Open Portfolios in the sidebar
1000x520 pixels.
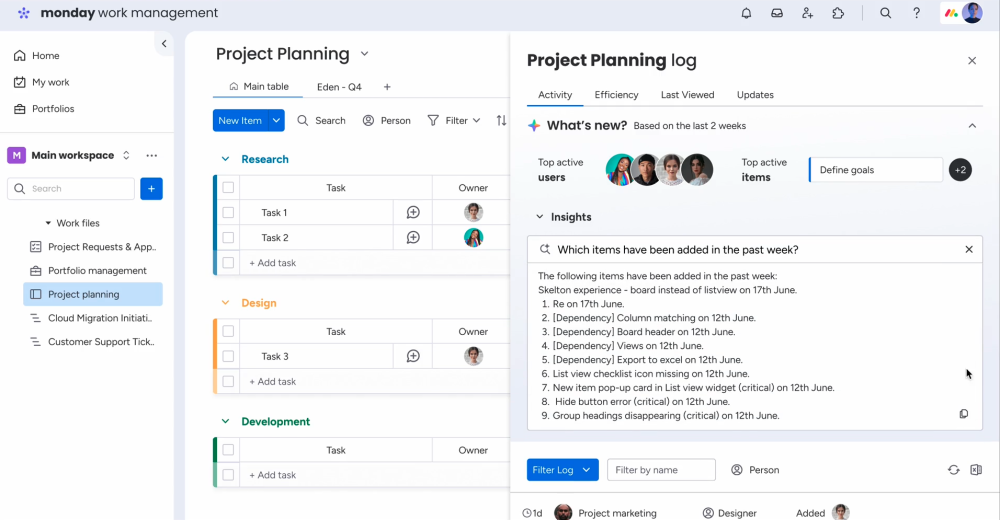click(45, 108)
